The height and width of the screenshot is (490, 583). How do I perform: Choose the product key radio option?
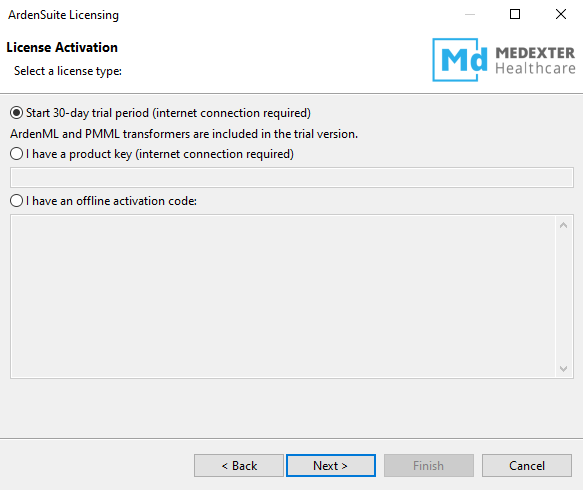[16, 154]
